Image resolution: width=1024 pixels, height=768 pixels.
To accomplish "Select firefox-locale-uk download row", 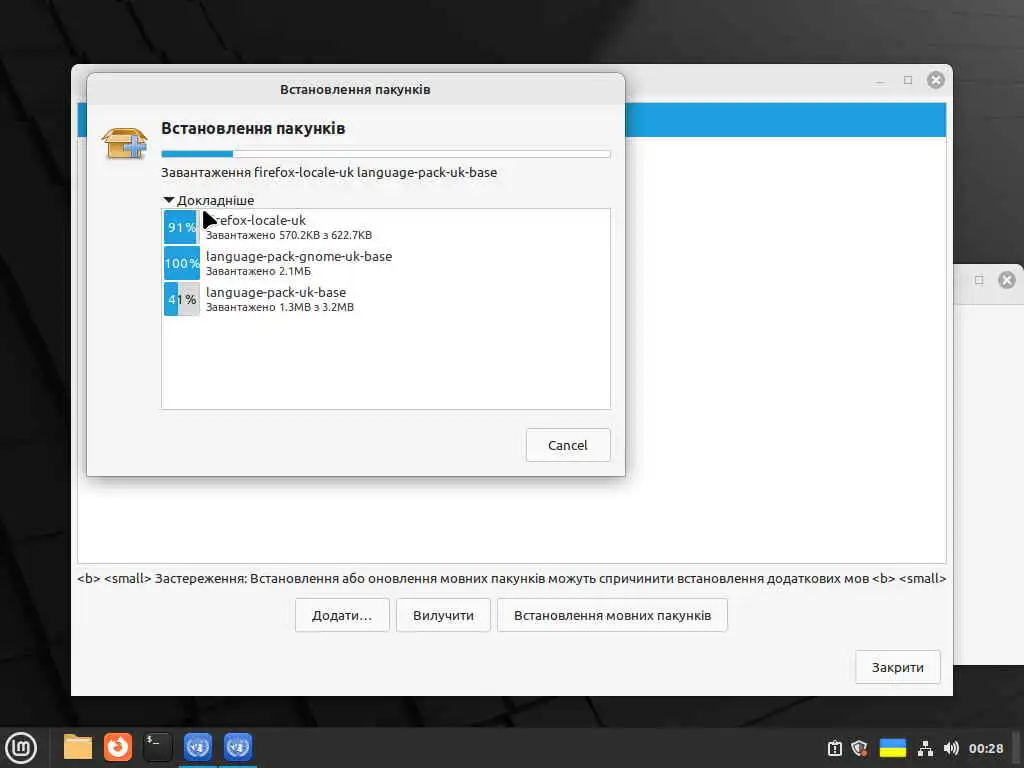I will 385,227.
